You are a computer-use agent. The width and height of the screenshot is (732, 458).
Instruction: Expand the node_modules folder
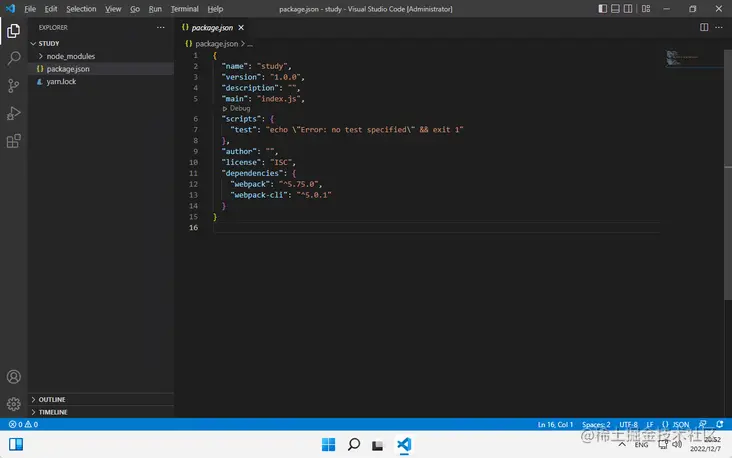101,56
